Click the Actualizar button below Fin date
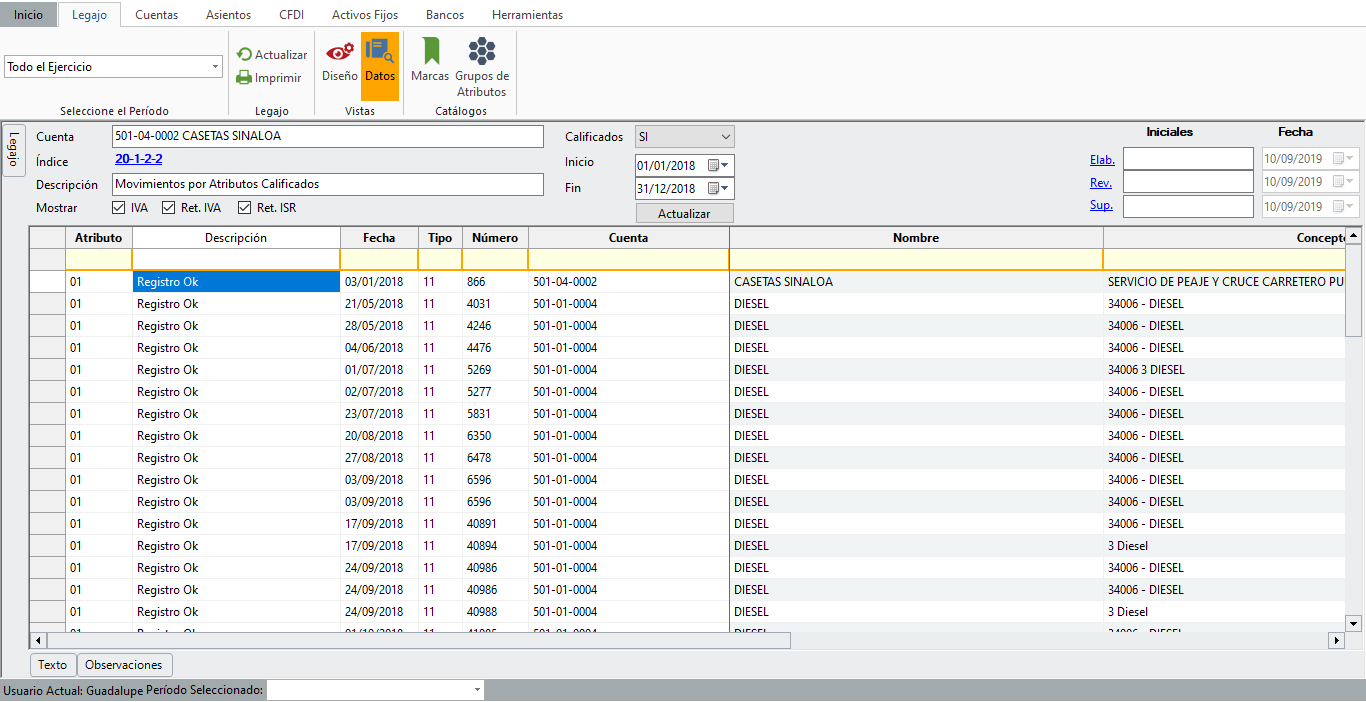Screen dimensions: 1366x702 click(x=684, y=214)
